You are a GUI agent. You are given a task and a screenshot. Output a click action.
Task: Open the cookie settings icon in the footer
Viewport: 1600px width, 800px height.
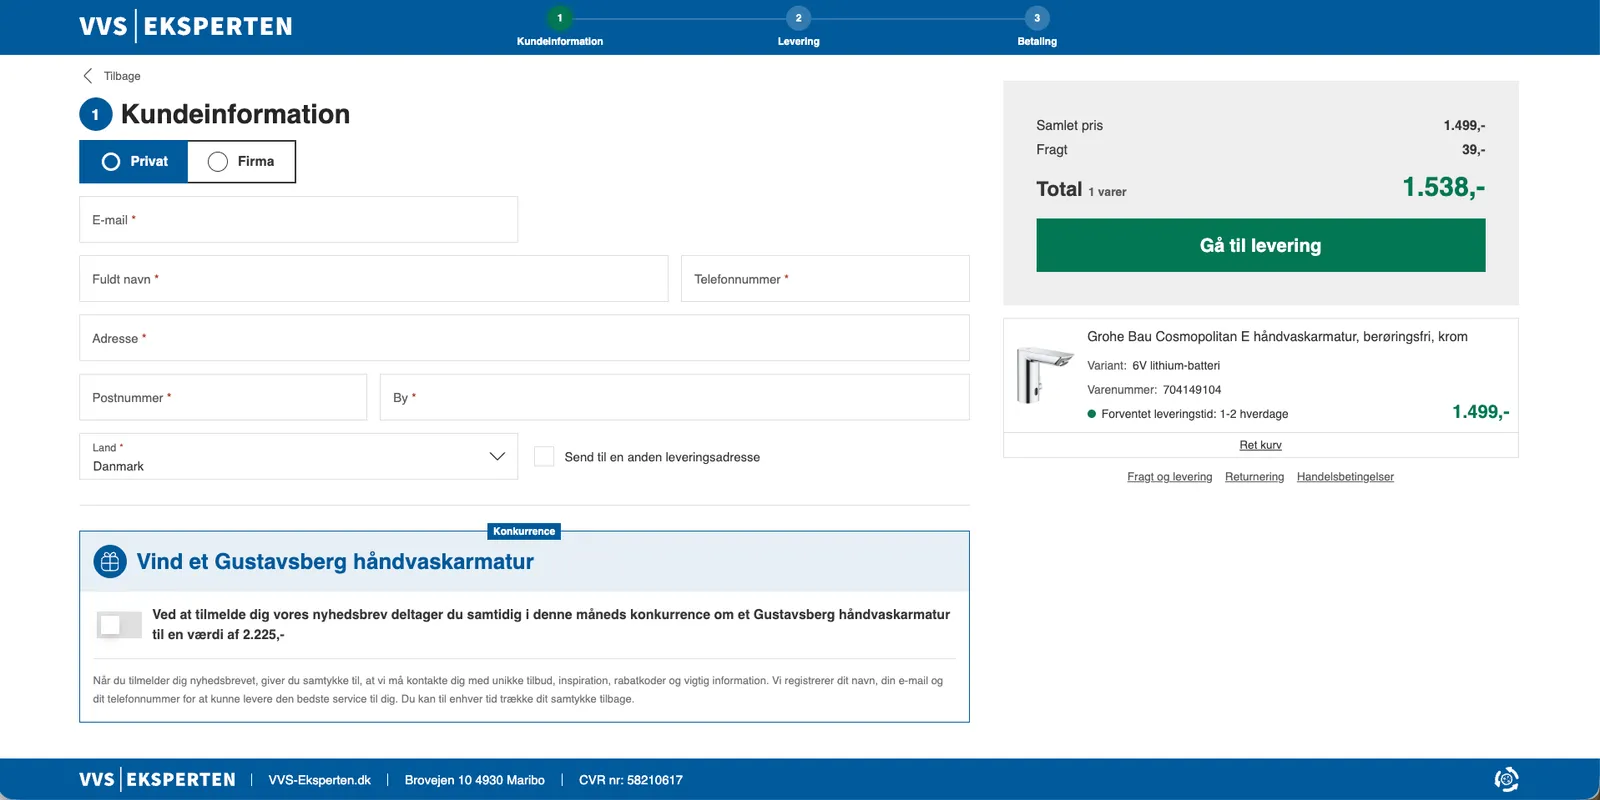pyautogui.click(x=1506, y=779)
